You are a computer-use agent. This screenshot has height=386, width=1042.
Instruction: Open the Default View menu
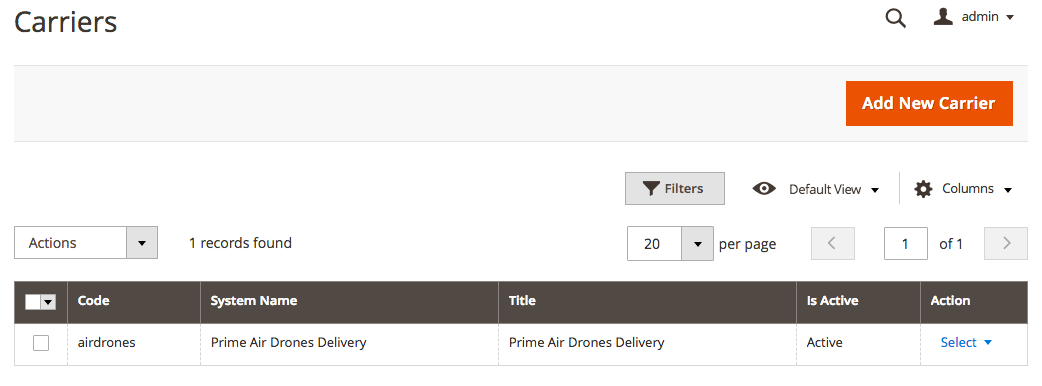816,189
